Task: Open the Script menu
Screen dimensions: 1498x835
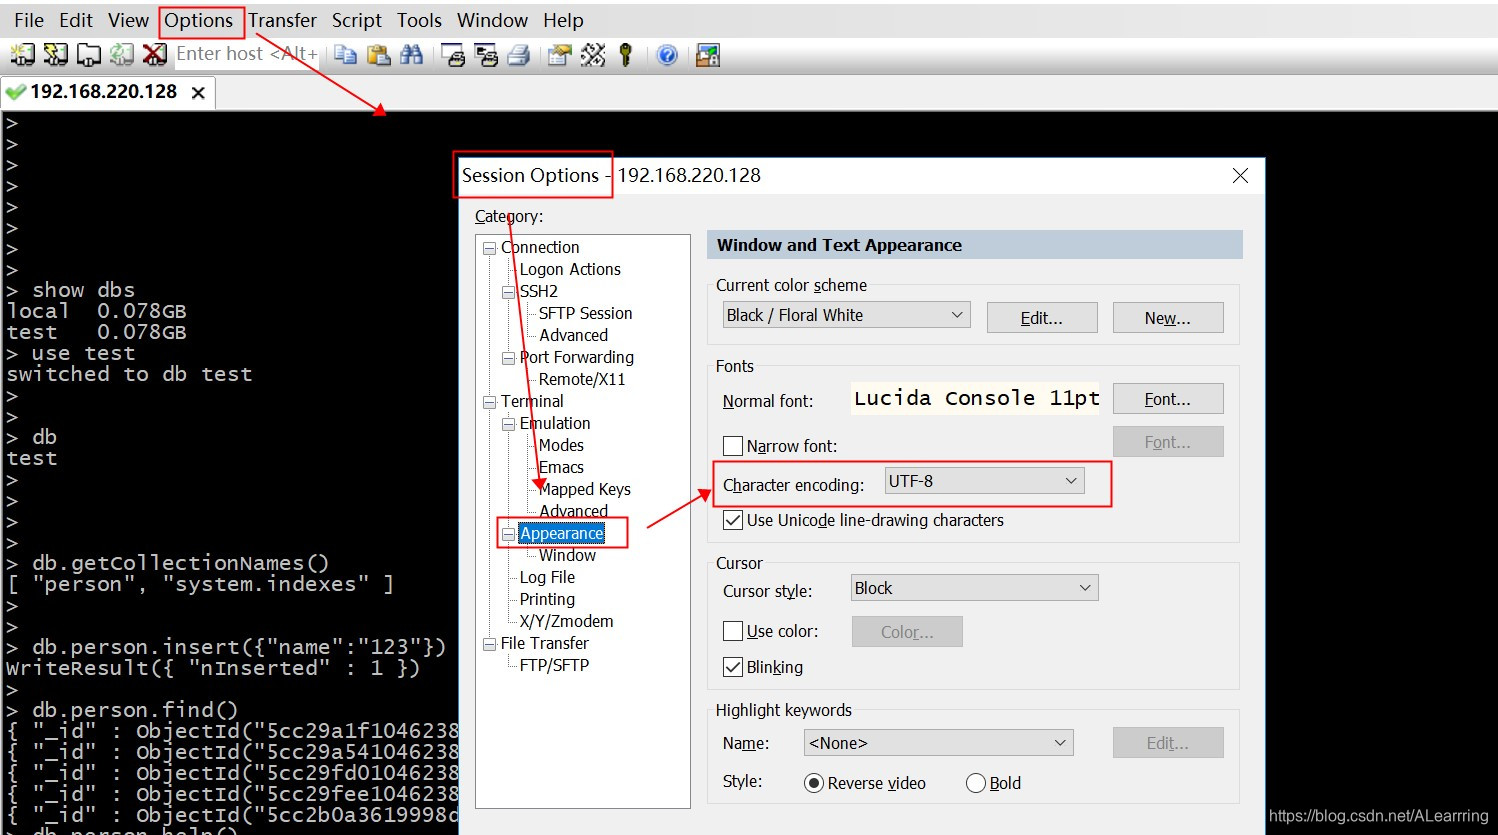Action: tap(357, 20)
